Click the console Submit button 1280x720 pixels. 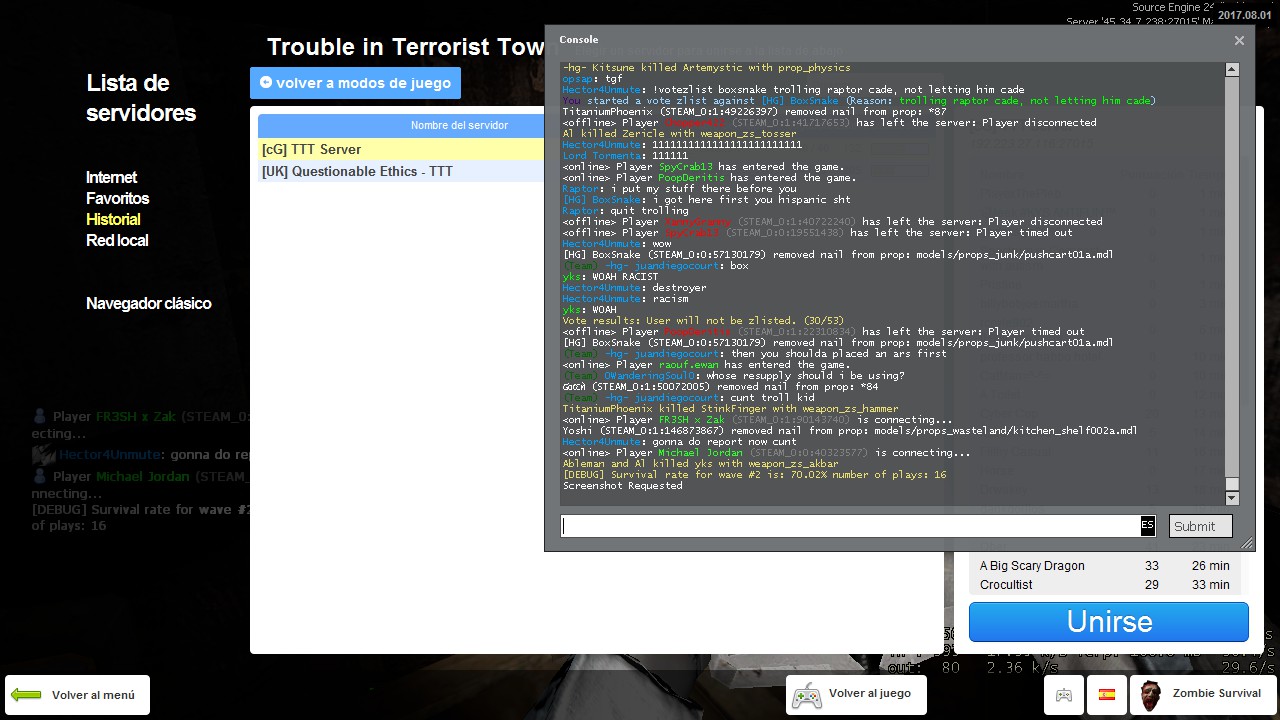point(1200,526)
